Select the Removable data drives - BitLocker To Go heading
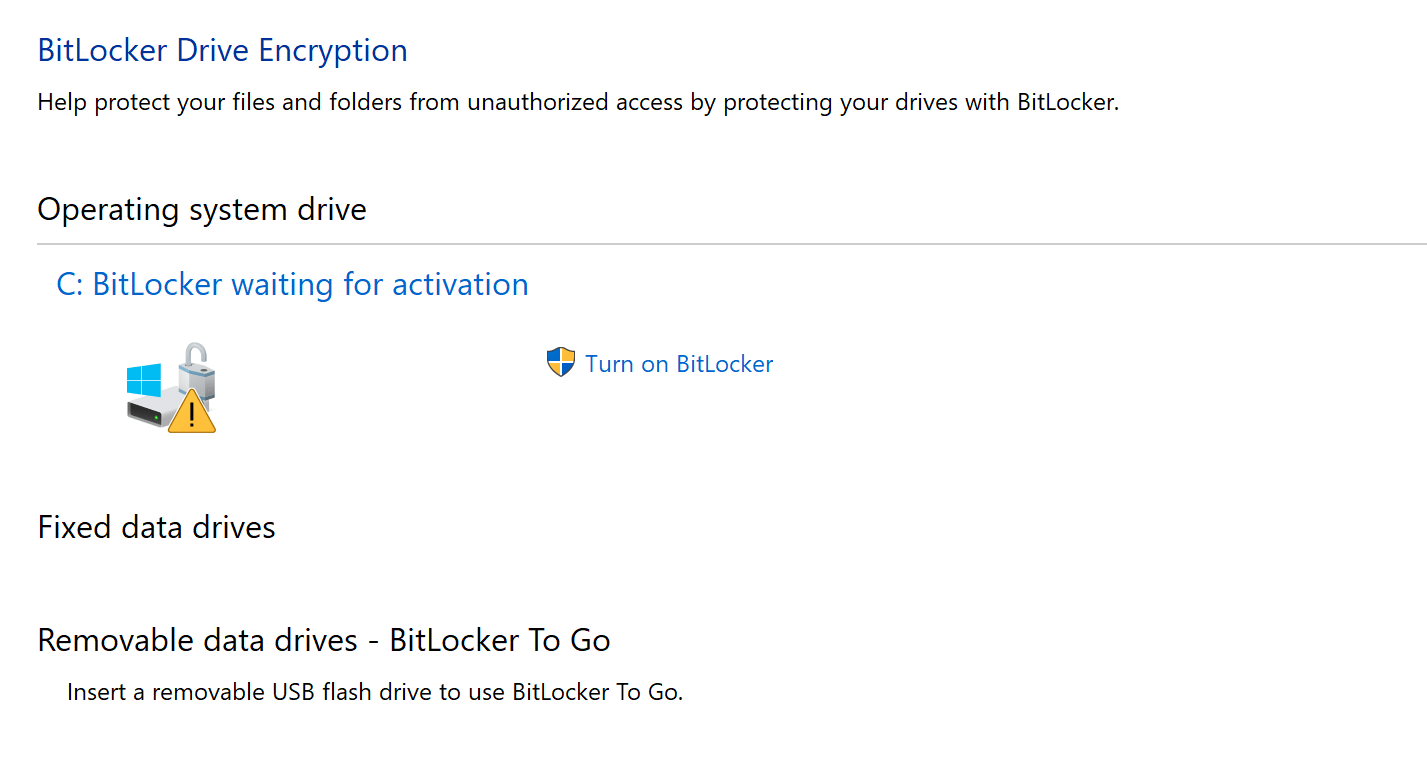Screen dimensions: 1427x767 323,640
